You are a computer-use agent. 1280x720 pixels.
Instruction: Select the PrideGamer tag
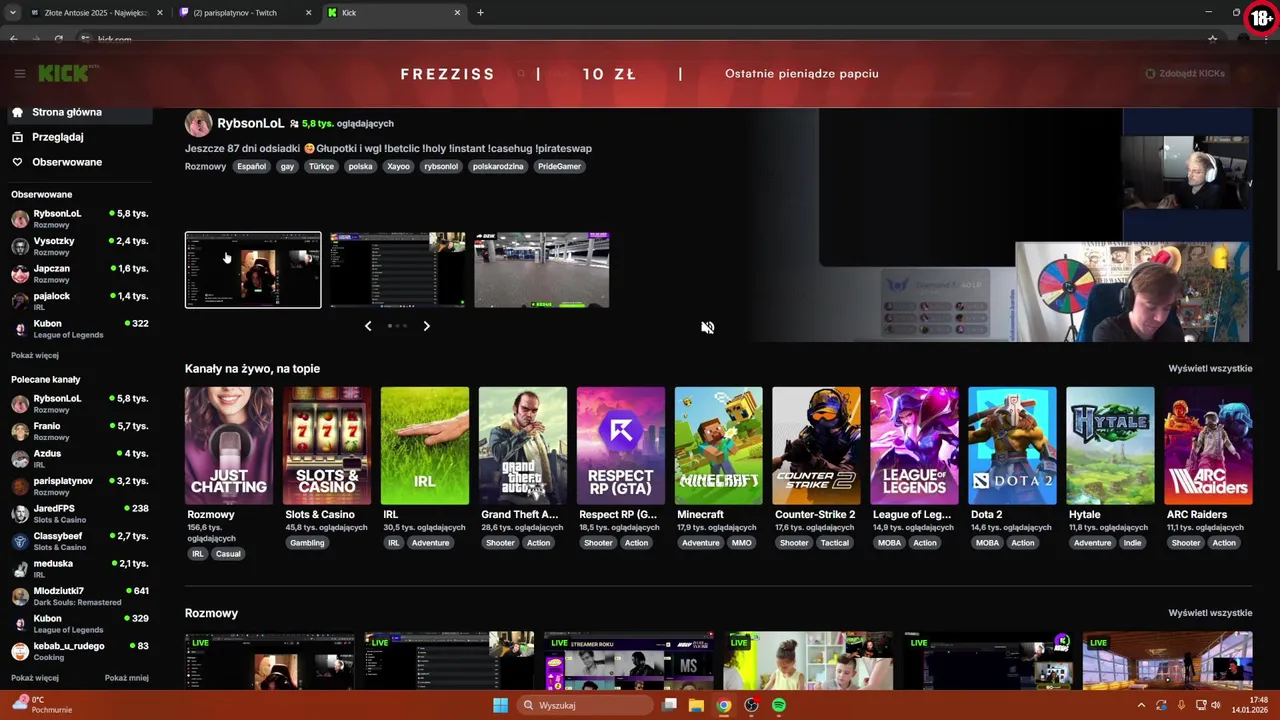559,166
